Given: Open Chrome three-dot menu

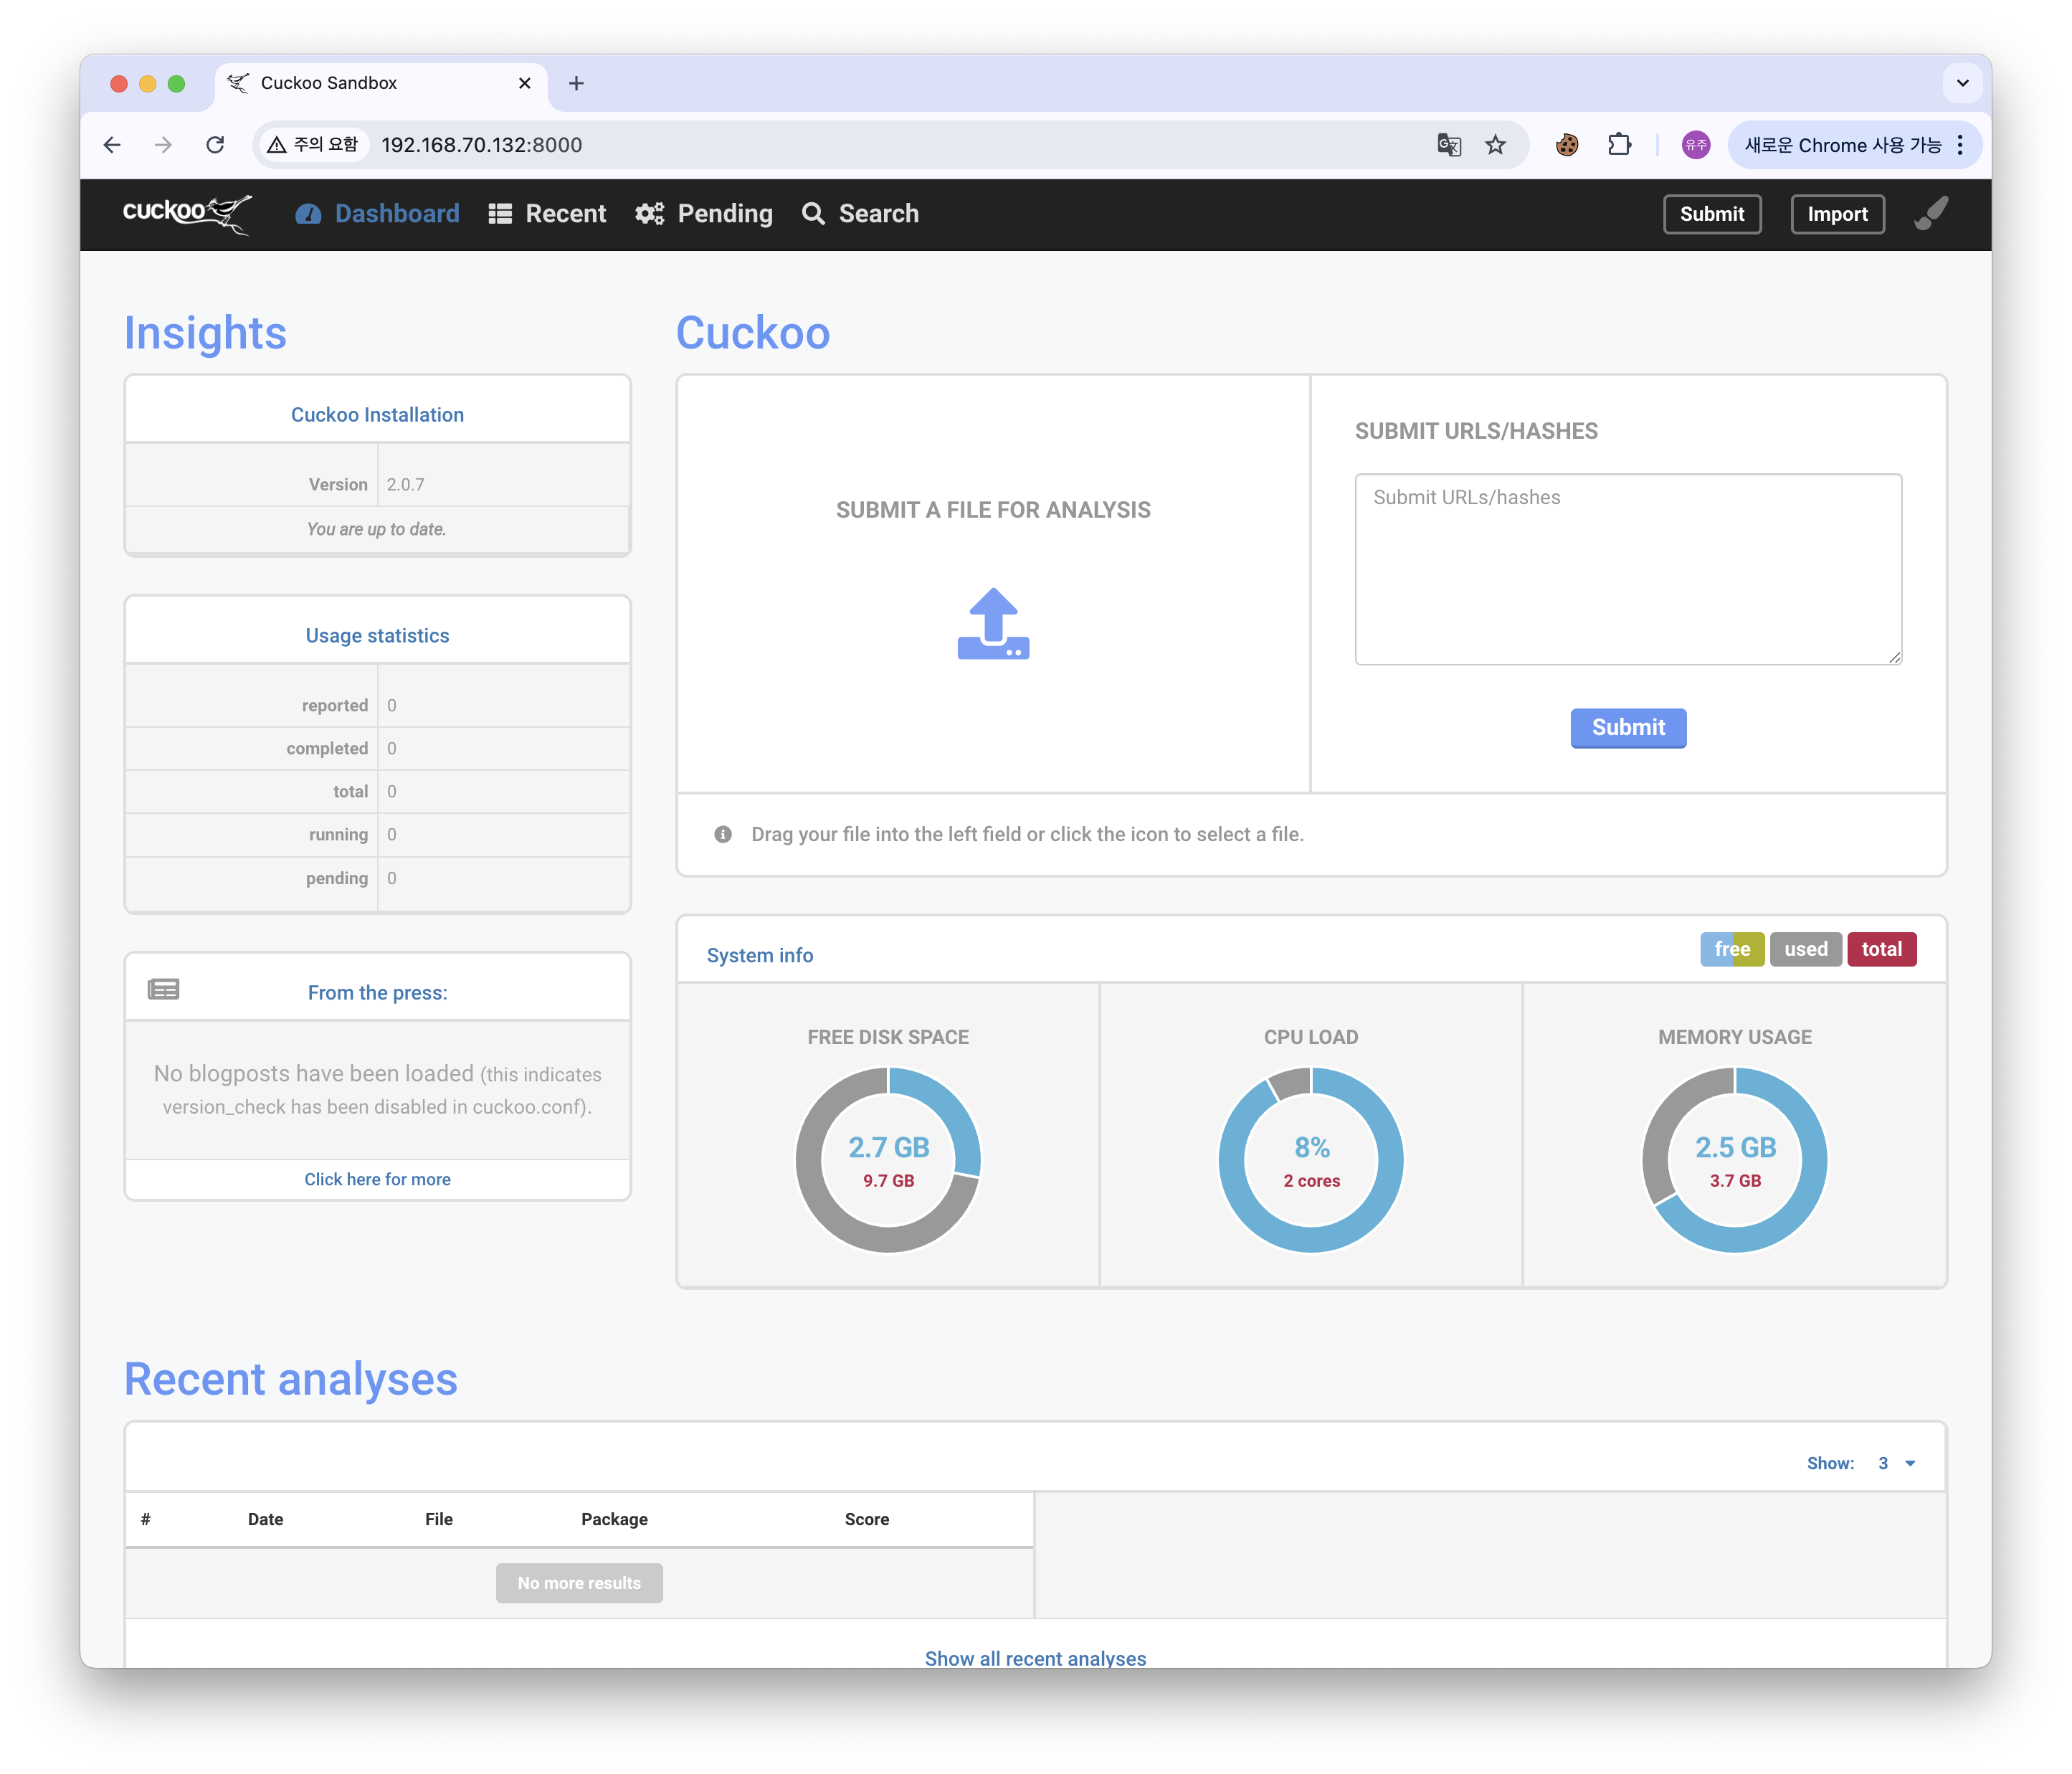Looking at the screenshot, I should [1960, 145].
